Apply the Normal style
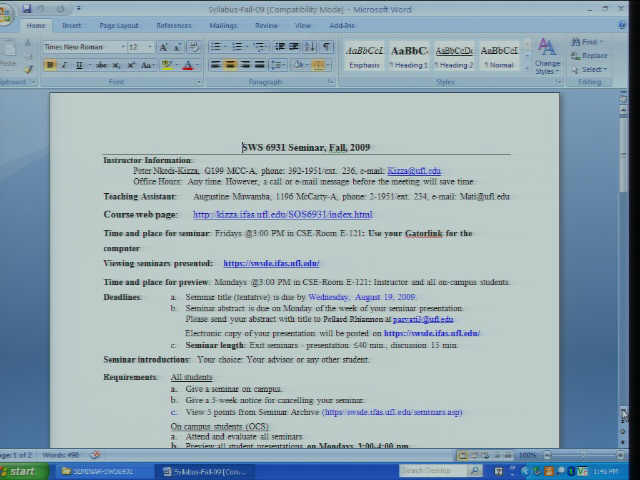Viewport: 640px width, 480px height. [x=499, y=56]
